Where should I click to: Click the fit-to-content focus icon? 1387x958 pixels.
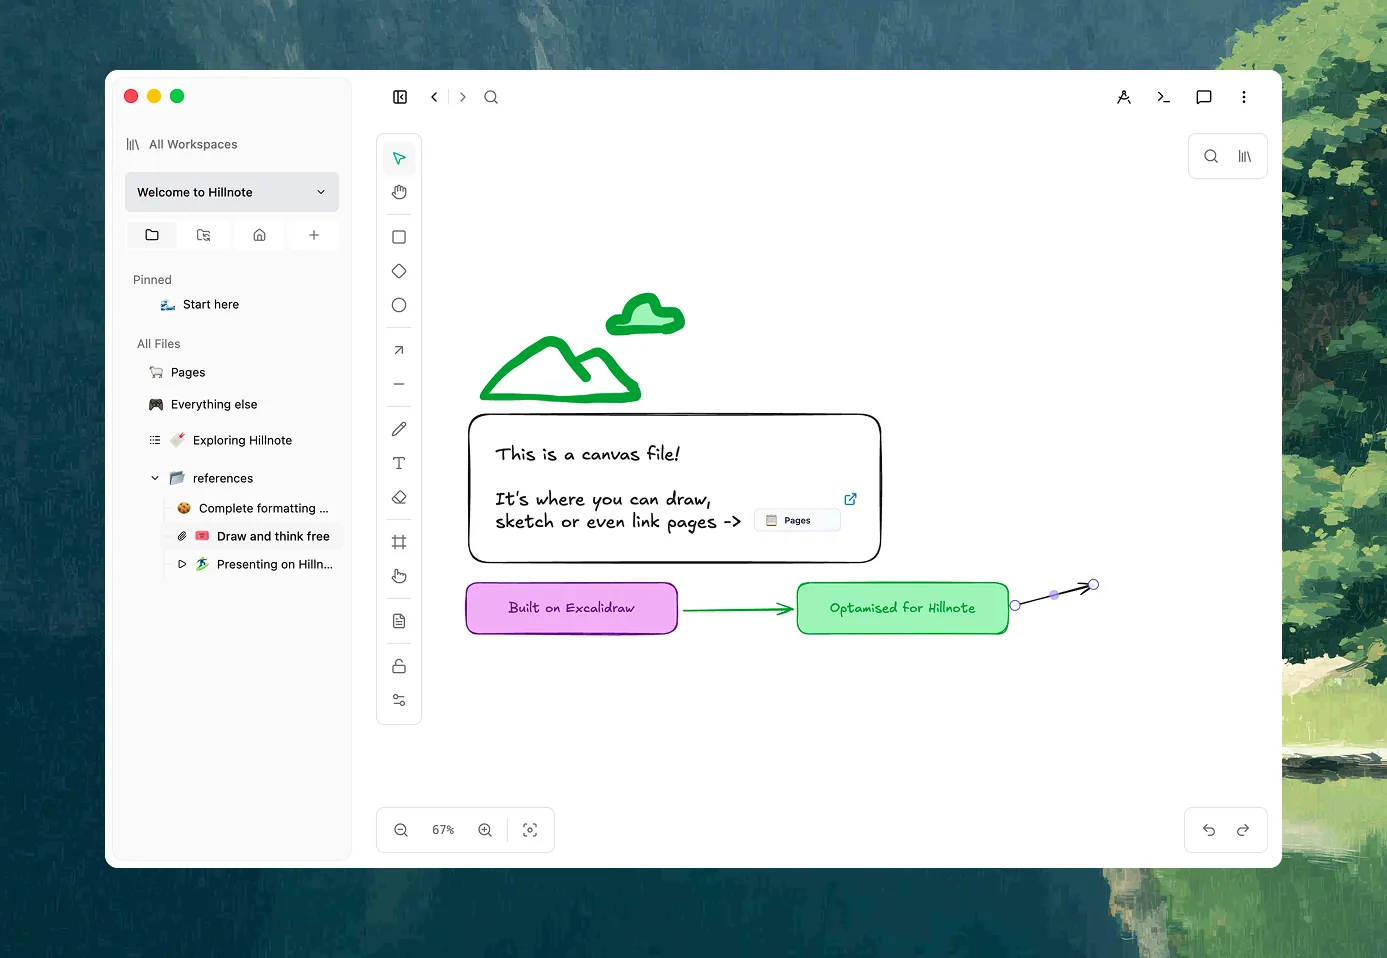[x=530, y=830]
